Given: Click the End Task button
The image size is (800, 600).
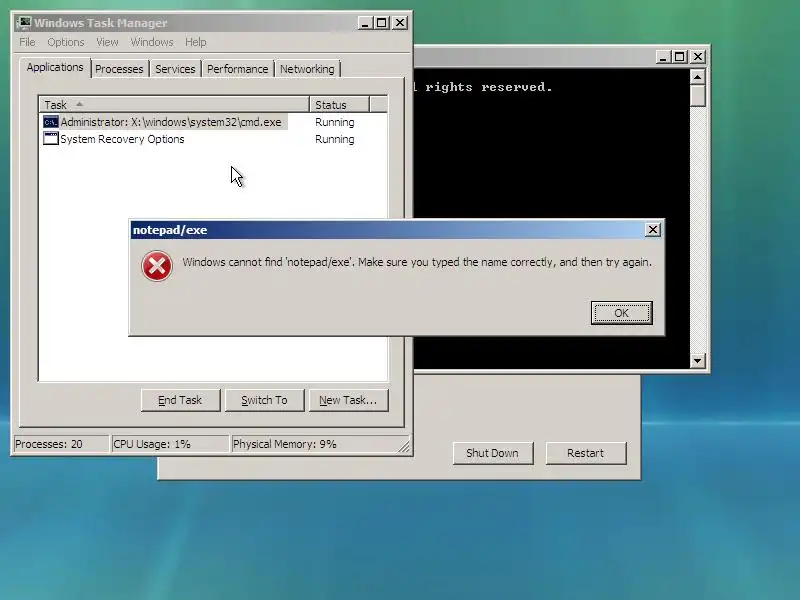Looking at the screenshot, I should tap(180, 400).
